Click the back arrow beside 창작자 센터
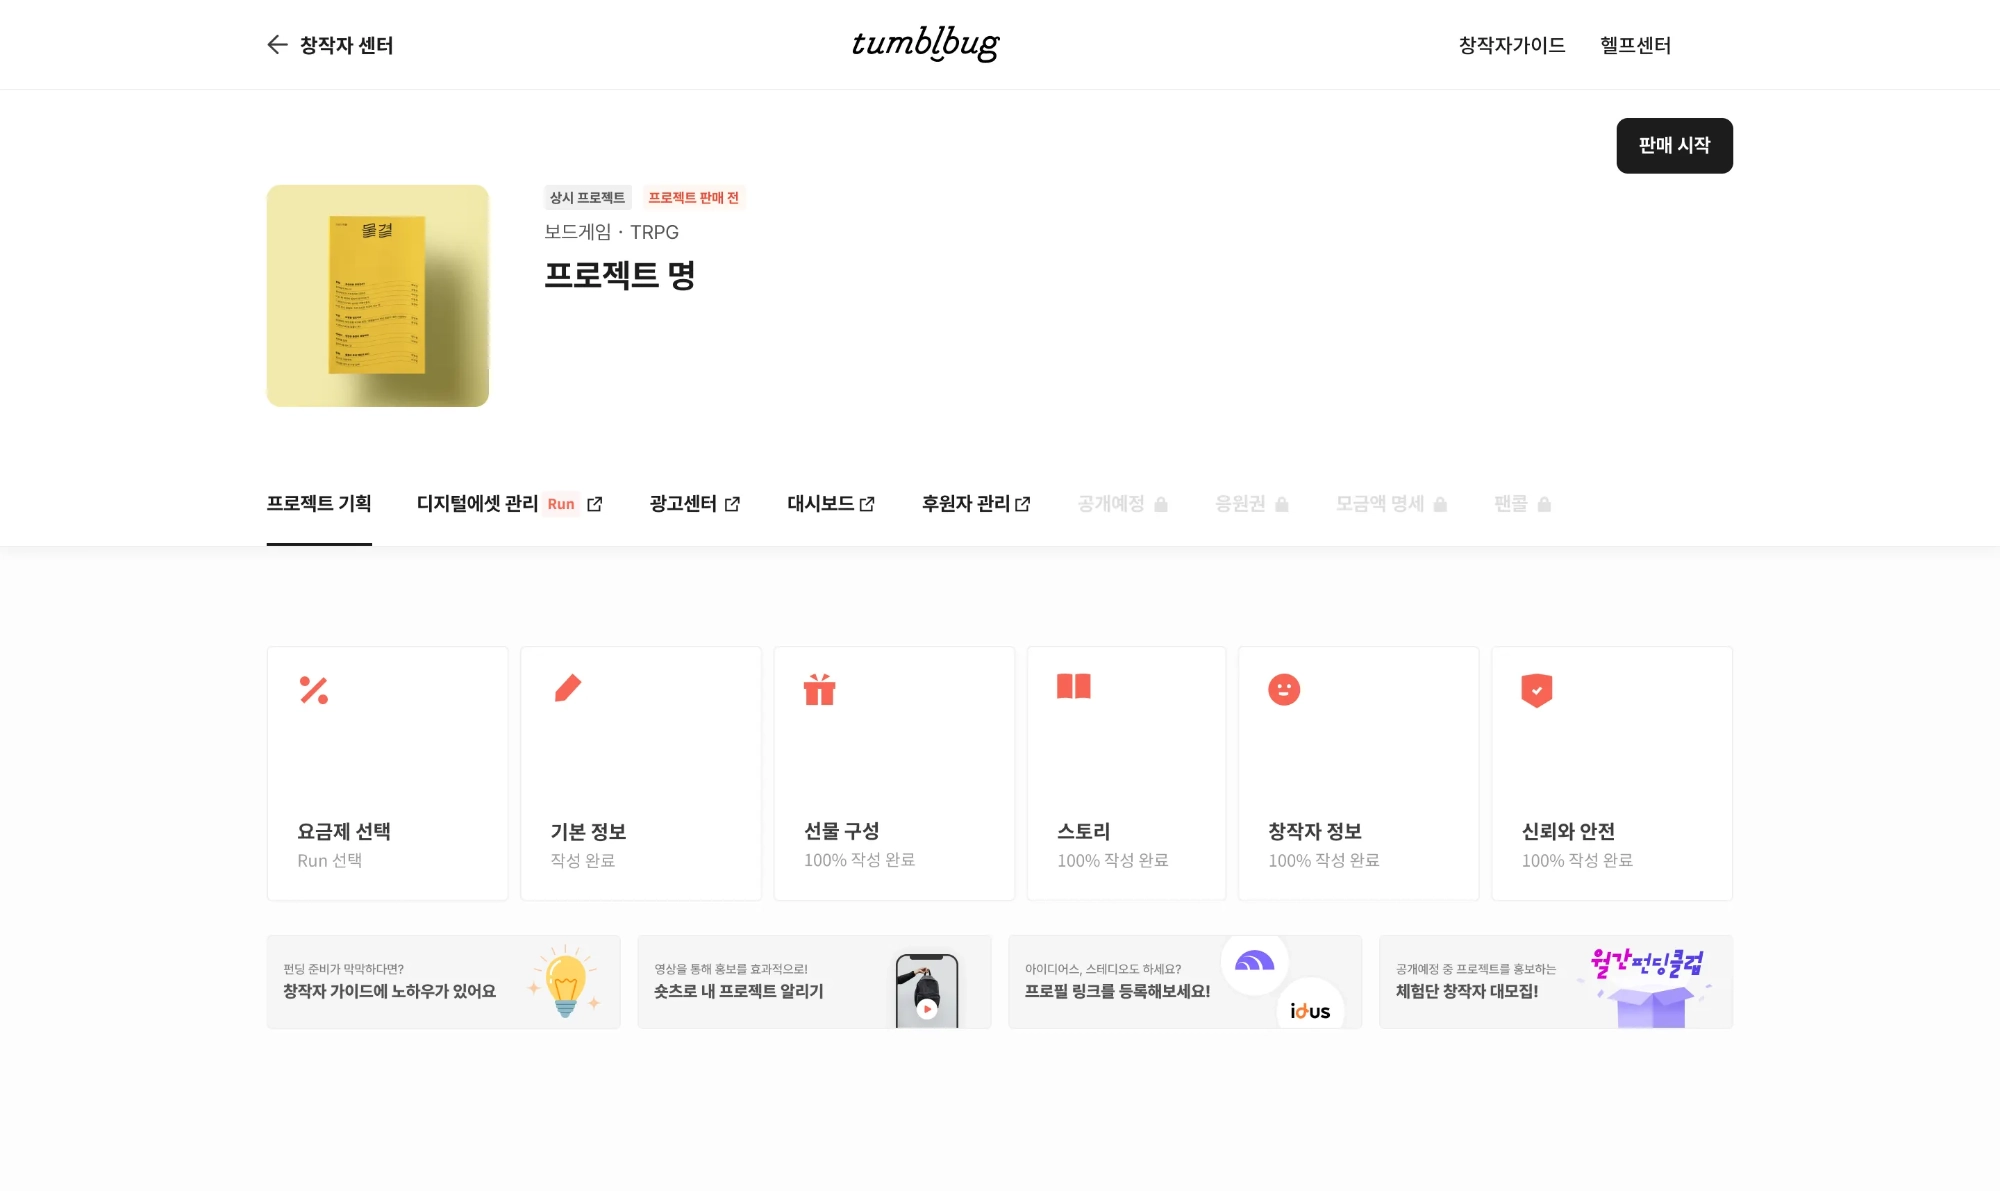 pyautogui.click(x=277, y=45)
